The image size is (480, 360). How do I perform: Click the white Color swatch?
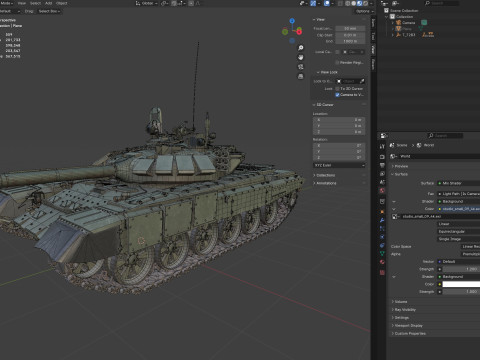point(461,284)
